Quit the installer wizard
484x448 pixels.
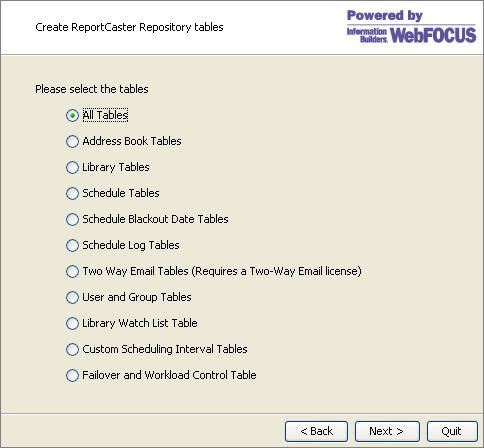[452, 431]
